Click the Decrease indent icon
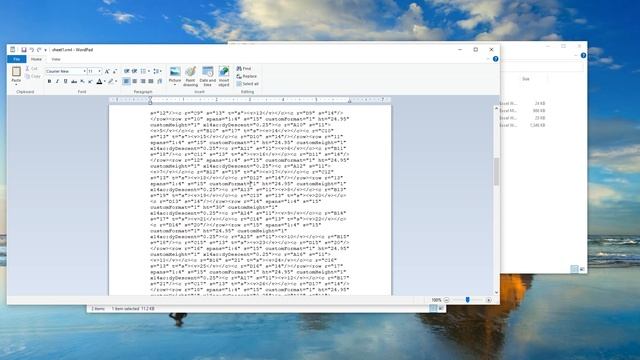The width and height of the screenshot is (640, 360). pyautogui.click(x=127, y=71)
